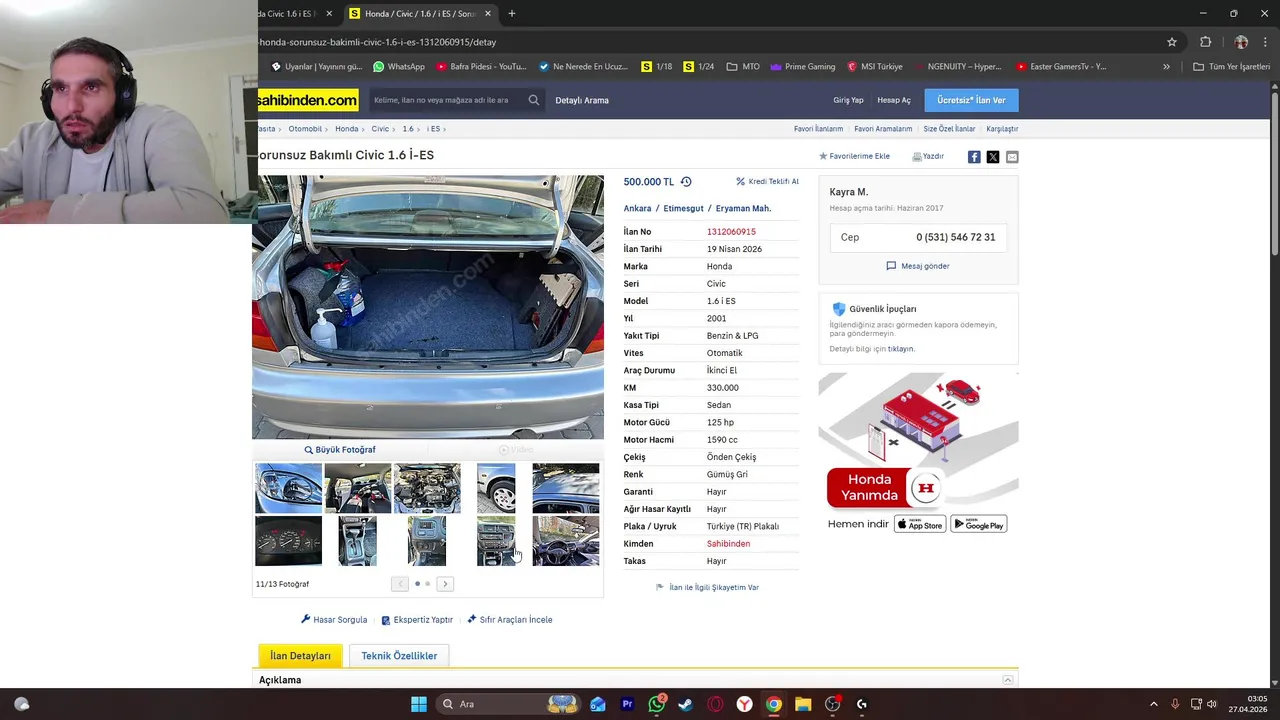Screen dimensions: 1280x720
Task: Go to the previous photo thumbnails page
Action: (400, 584)
